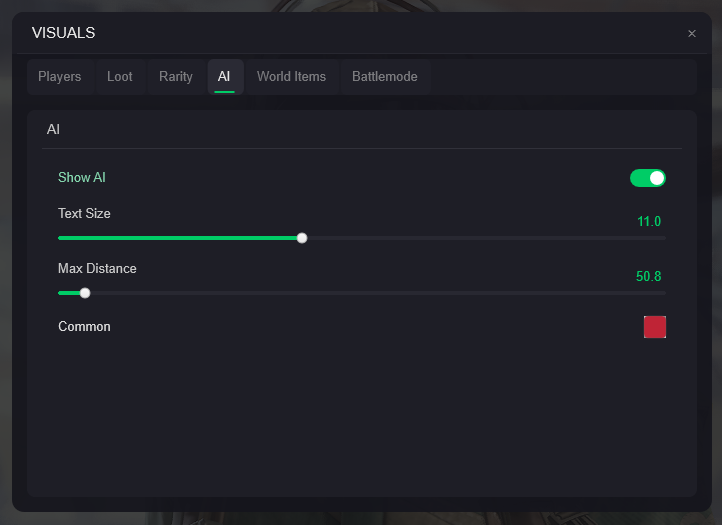Image resolution: width=722 pixels, height=525 pixels.
Task: Click the Max Distance value 50.8
Action: [648, 277]
